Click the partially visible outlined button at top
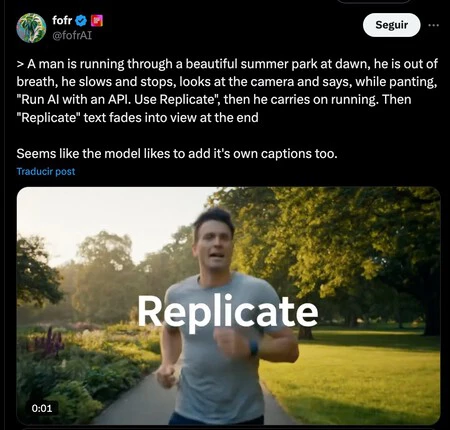The width and height of the screenshot is (450, 430). (x=373, y=1)
